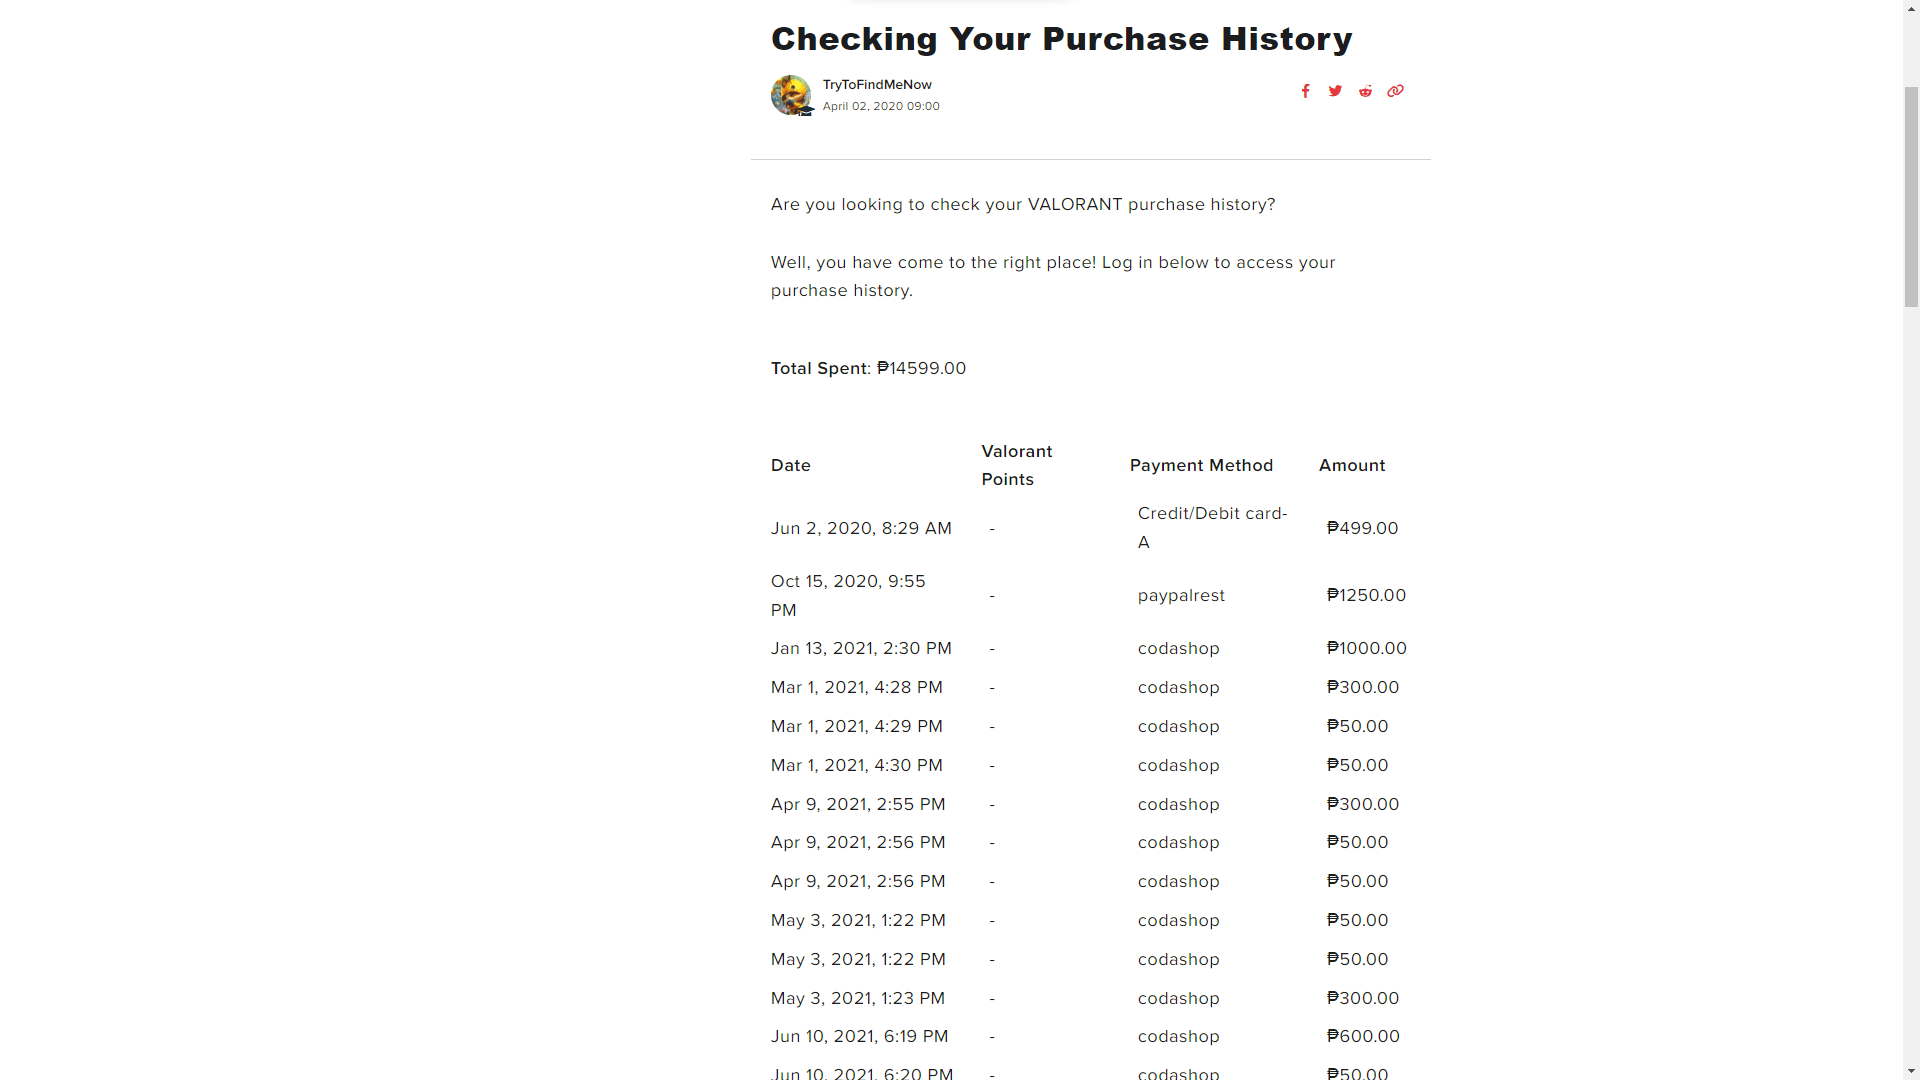
Task: Click the paypalrest payment entry
Action: point(1181,596)
